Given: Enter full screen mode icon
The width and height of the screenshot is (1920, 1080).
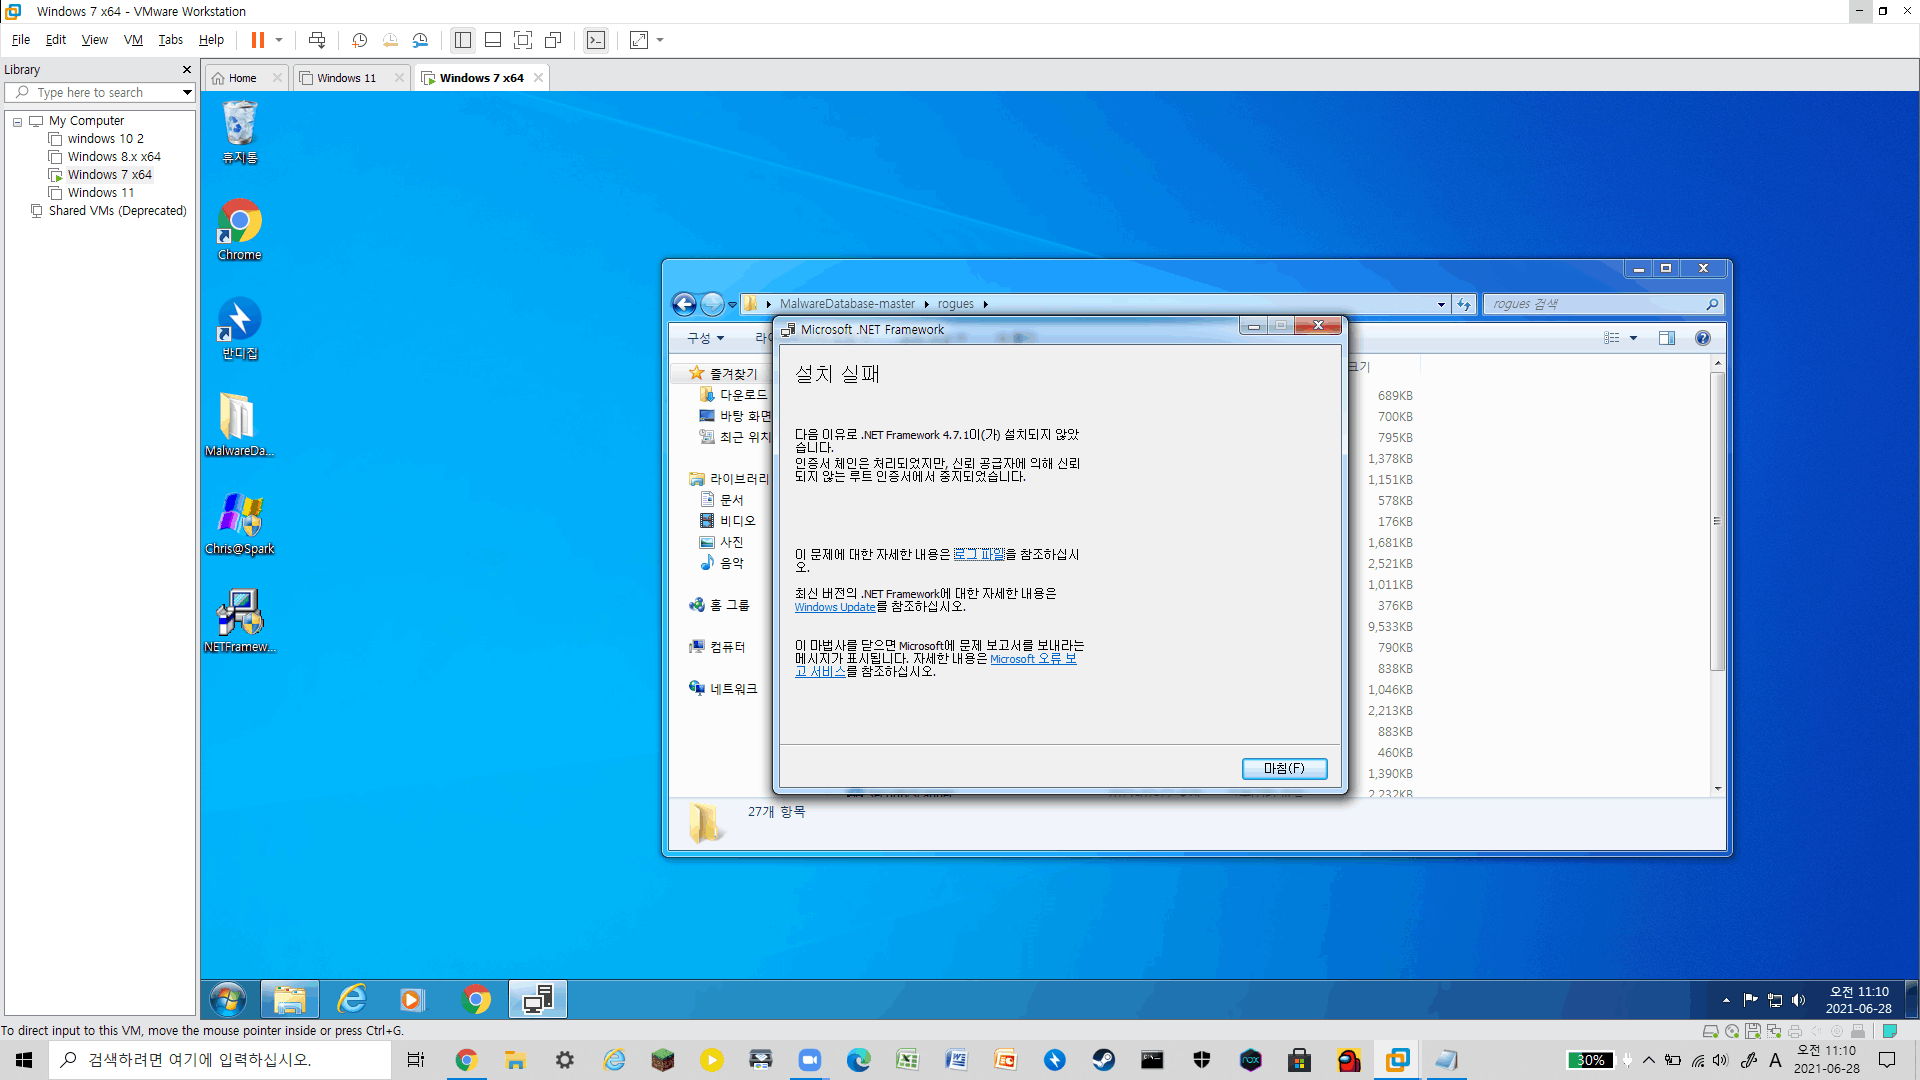Looking at the screenshot, I should (x=522, y=40).
